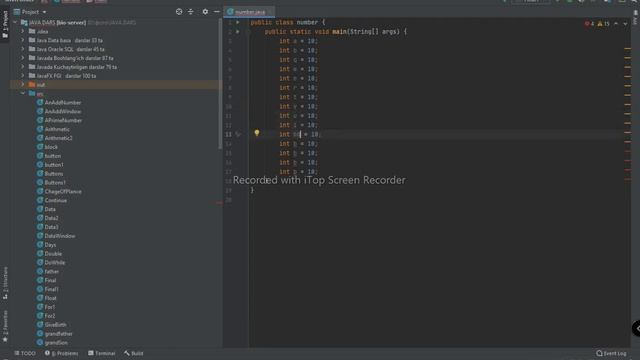Go to next highlighted error arrow
640x360 pixels.
coord(625,24)
